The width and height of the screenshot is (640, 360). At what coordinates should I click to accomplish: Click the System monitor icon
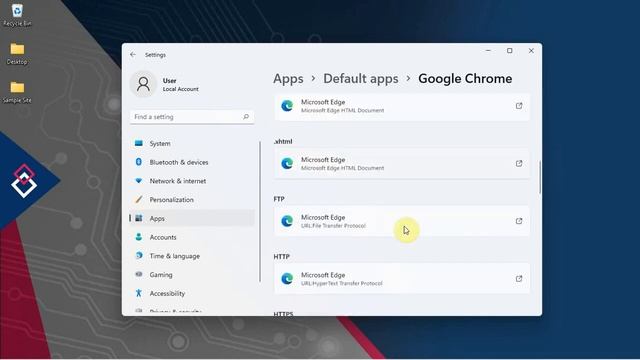click(x=139, y=143)
